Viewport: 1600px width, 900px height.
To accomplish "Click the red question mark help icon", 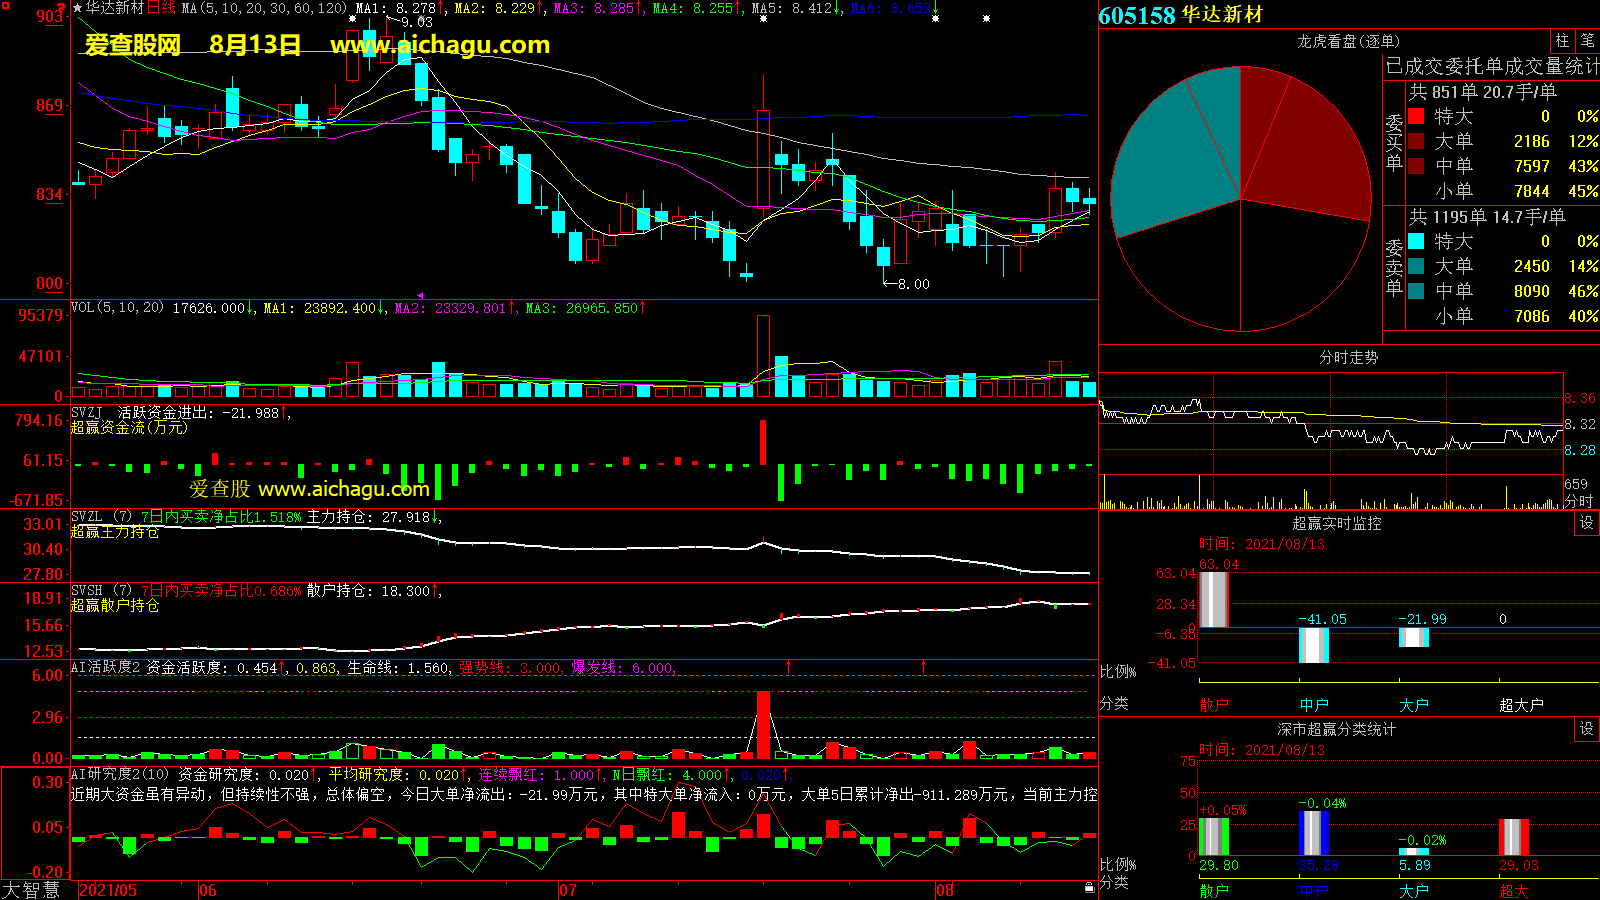I will click(x=62, y=8).
